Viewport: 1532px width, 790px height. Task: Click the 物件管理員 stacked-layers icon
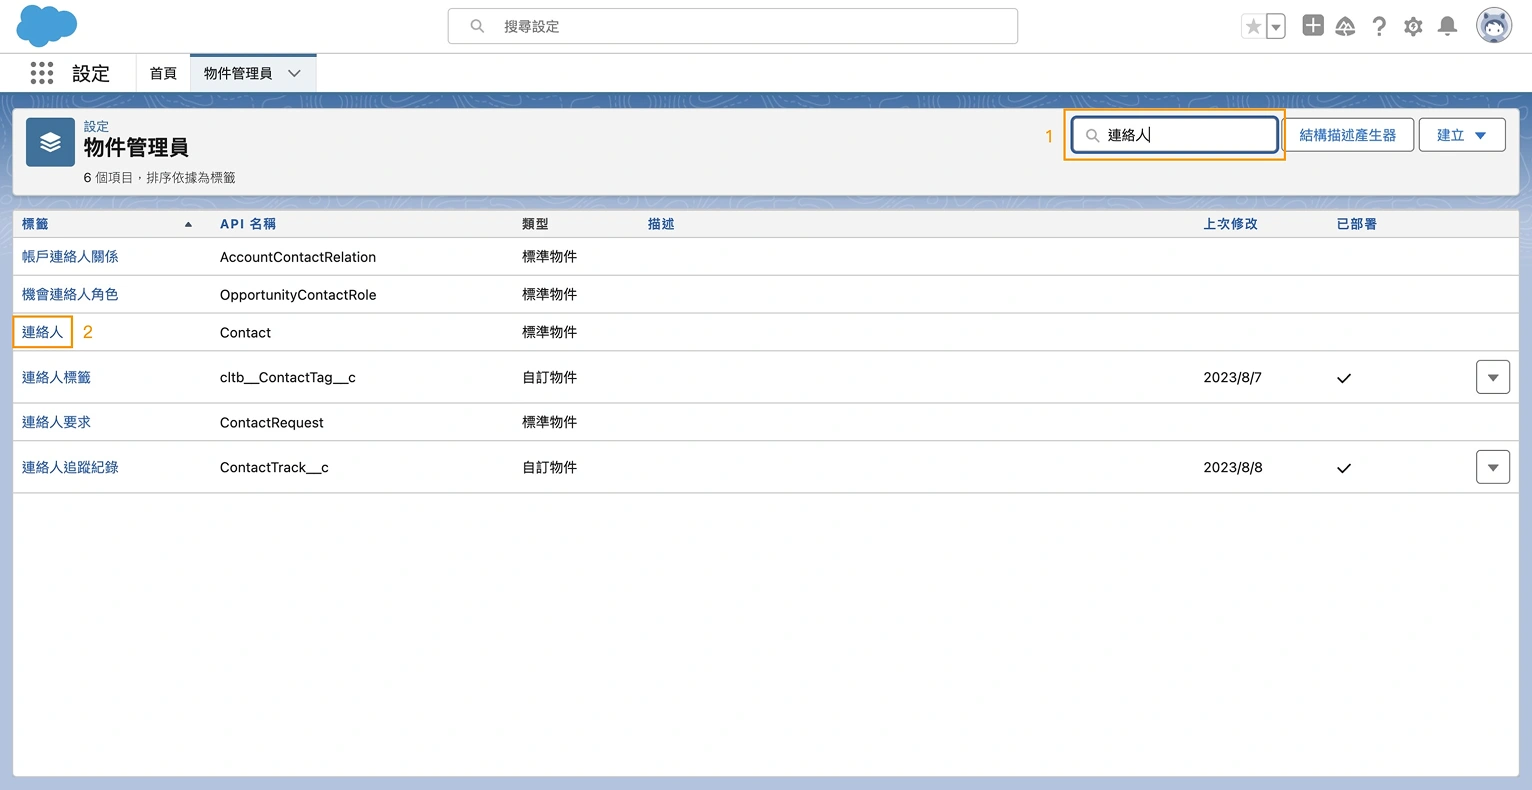click(50, 142)
